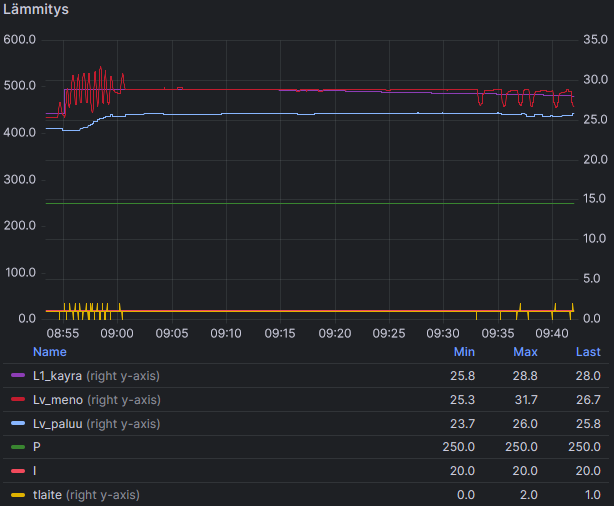Click L1_kayra Min value 25.8

[x=462, y=376]
